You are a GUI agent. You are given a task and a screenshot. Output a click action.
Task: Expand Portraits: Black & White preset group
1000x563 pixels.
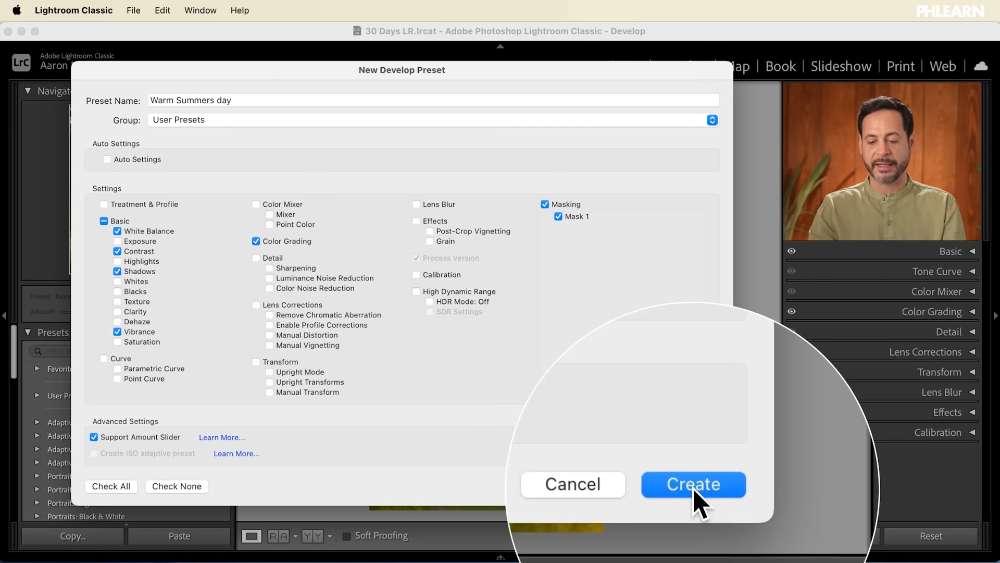point(37,516)
